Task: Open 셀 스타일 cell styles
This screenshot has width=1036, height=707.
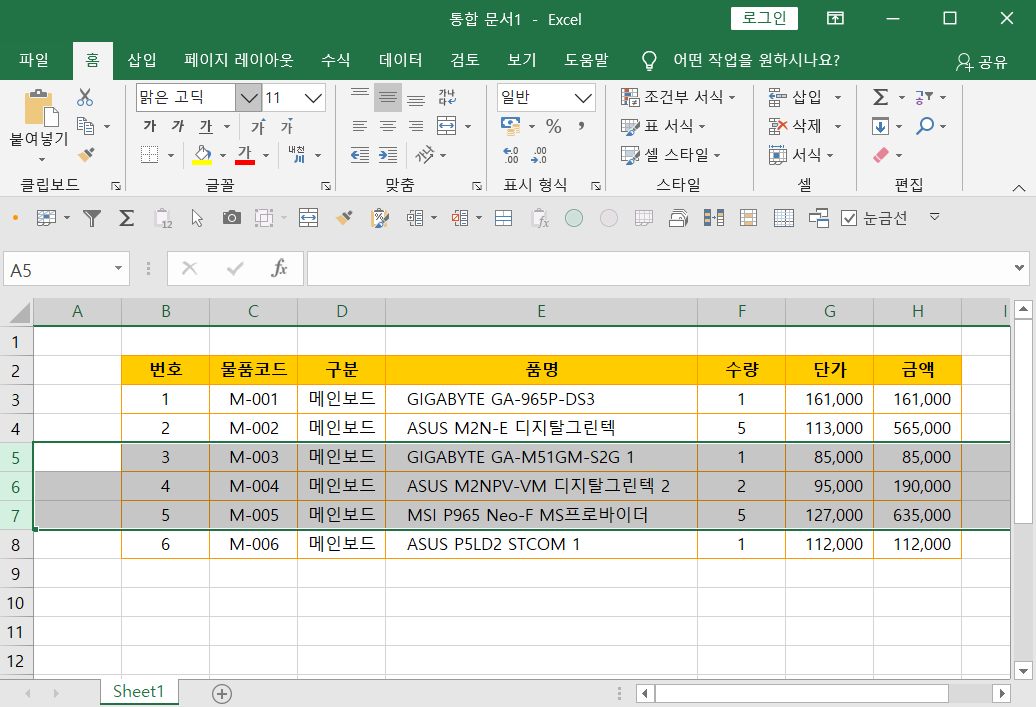Action: coord(670,155)
